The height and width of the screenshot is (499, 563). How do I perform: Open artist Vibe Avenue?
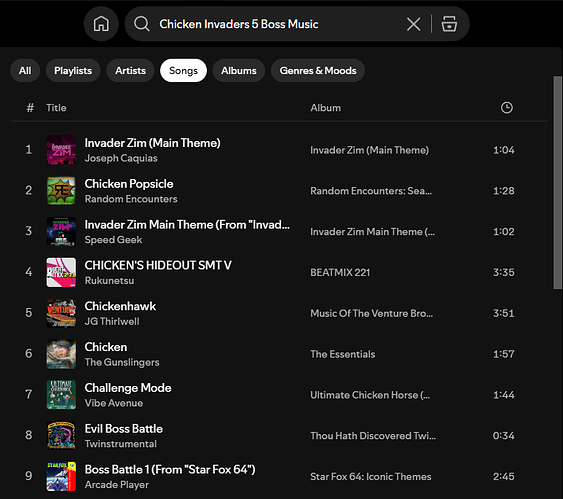[x=114, y=403]
